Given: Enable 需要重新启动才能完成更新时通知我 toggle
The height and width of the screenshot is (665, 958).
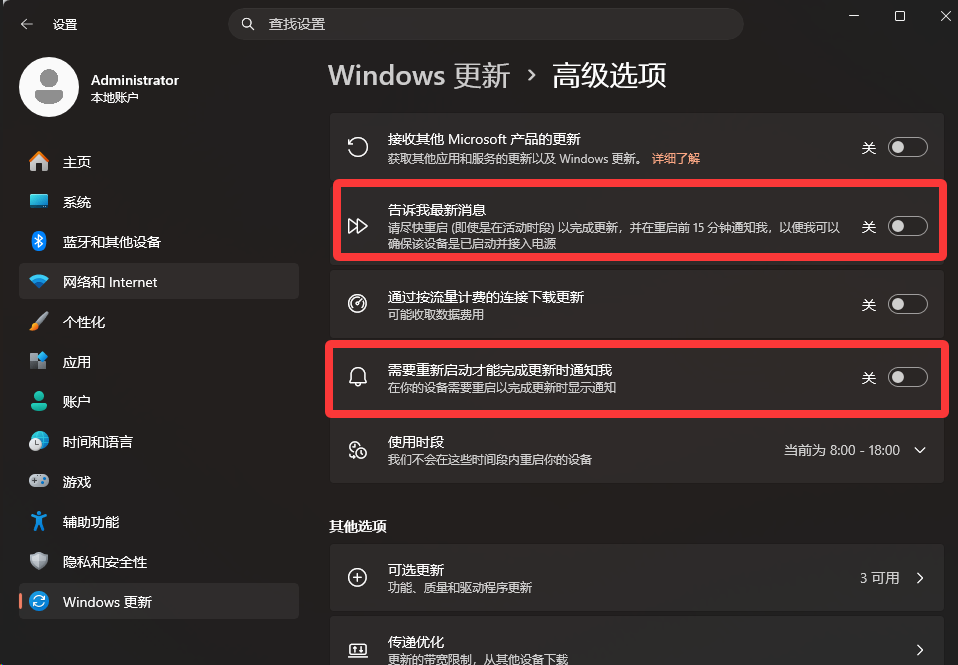Looking at the screenshot, I should click(x=907, y=377).
